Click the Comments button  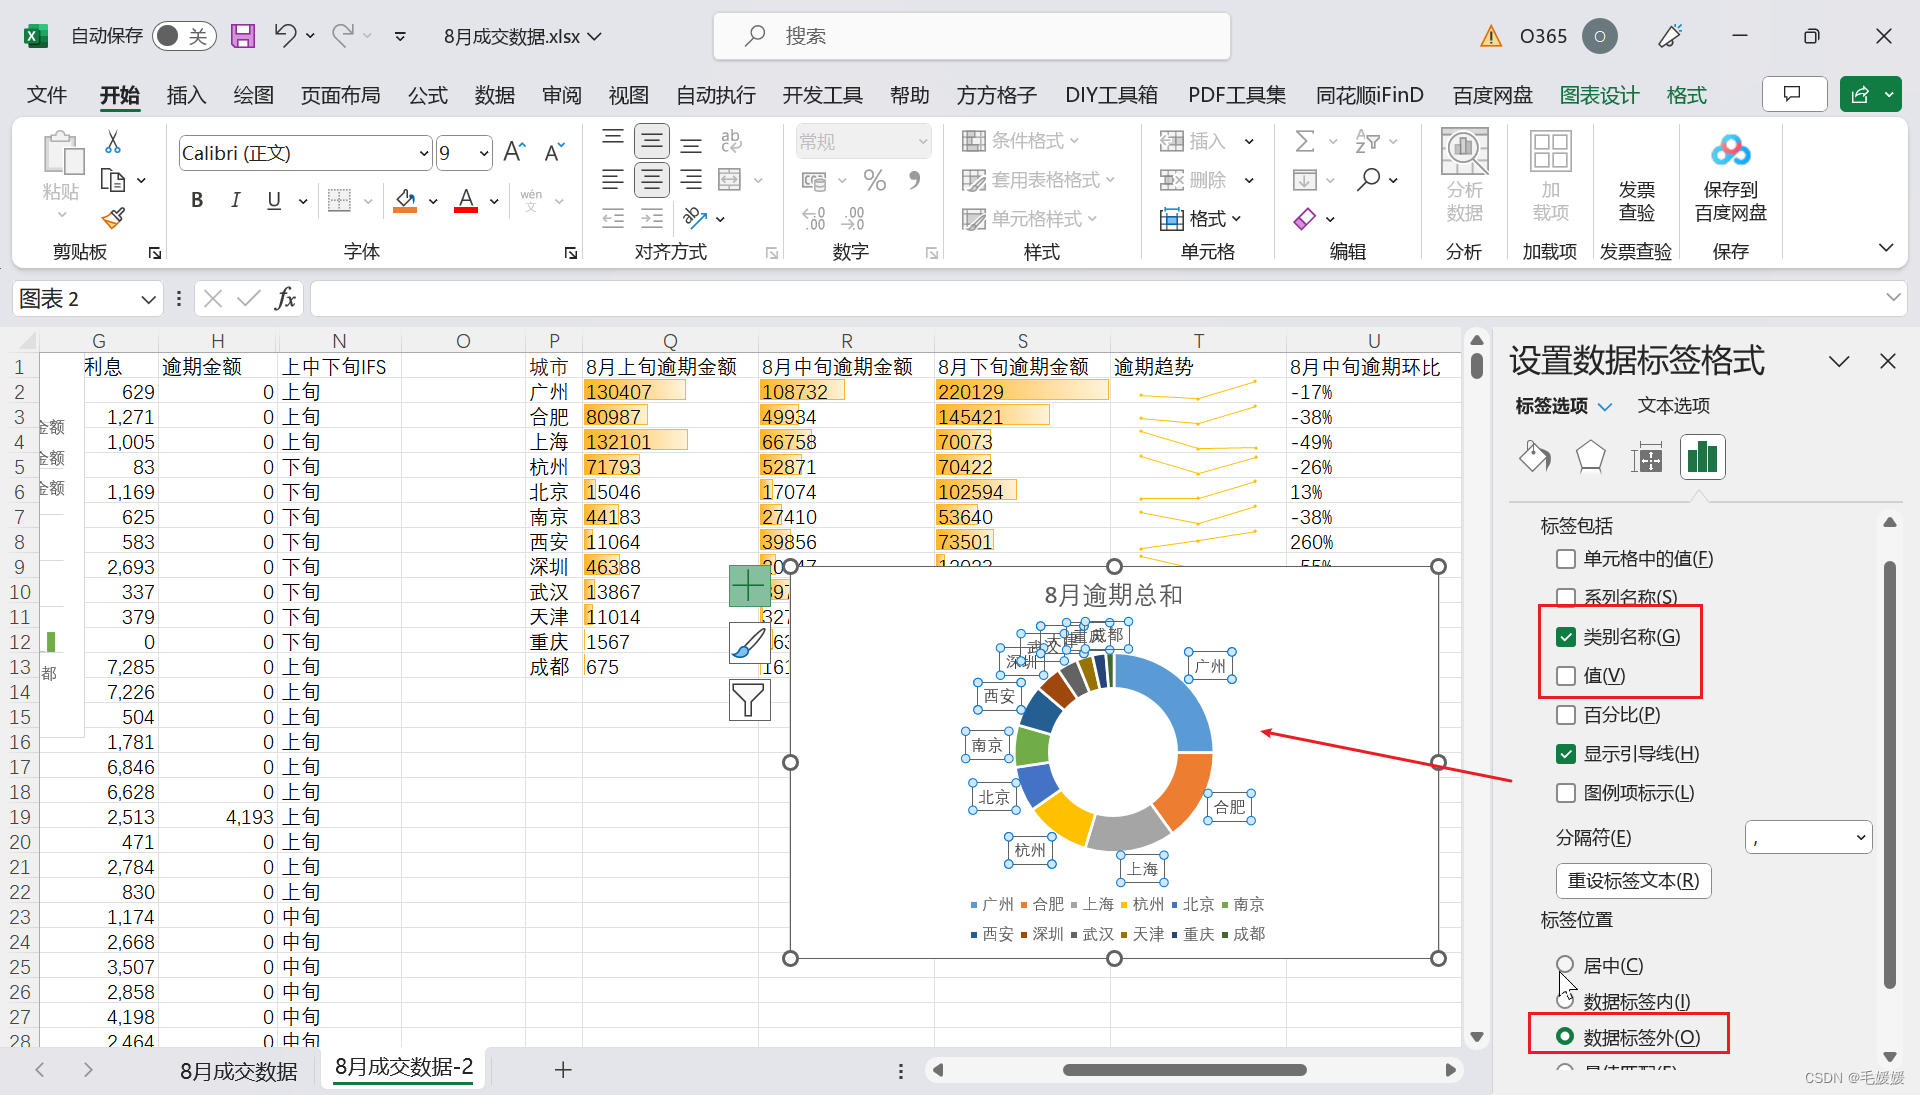tap(1793, 94)
